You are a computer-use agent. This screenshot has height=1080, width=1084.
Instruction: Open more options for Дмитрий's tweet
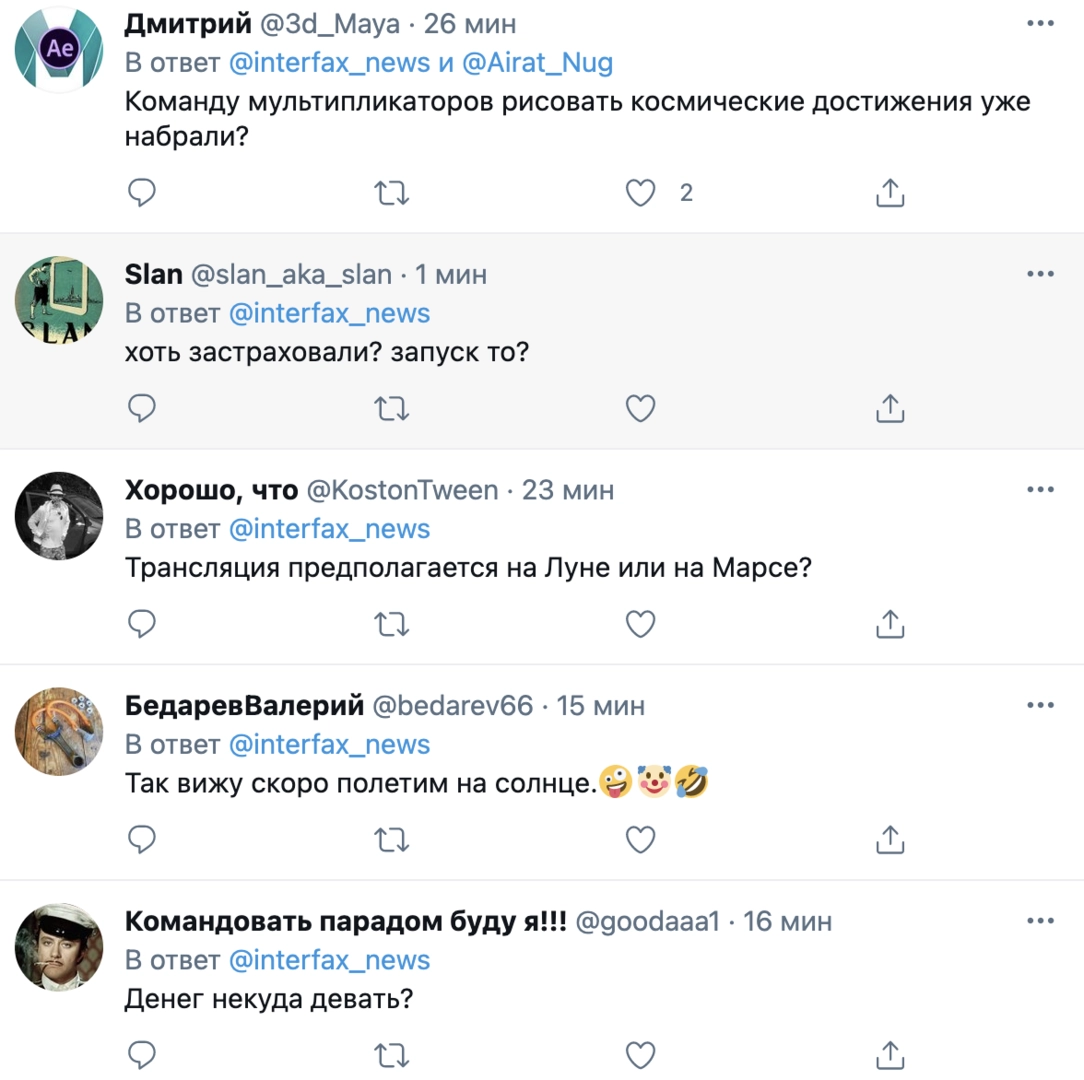(x=1040, y=21)
